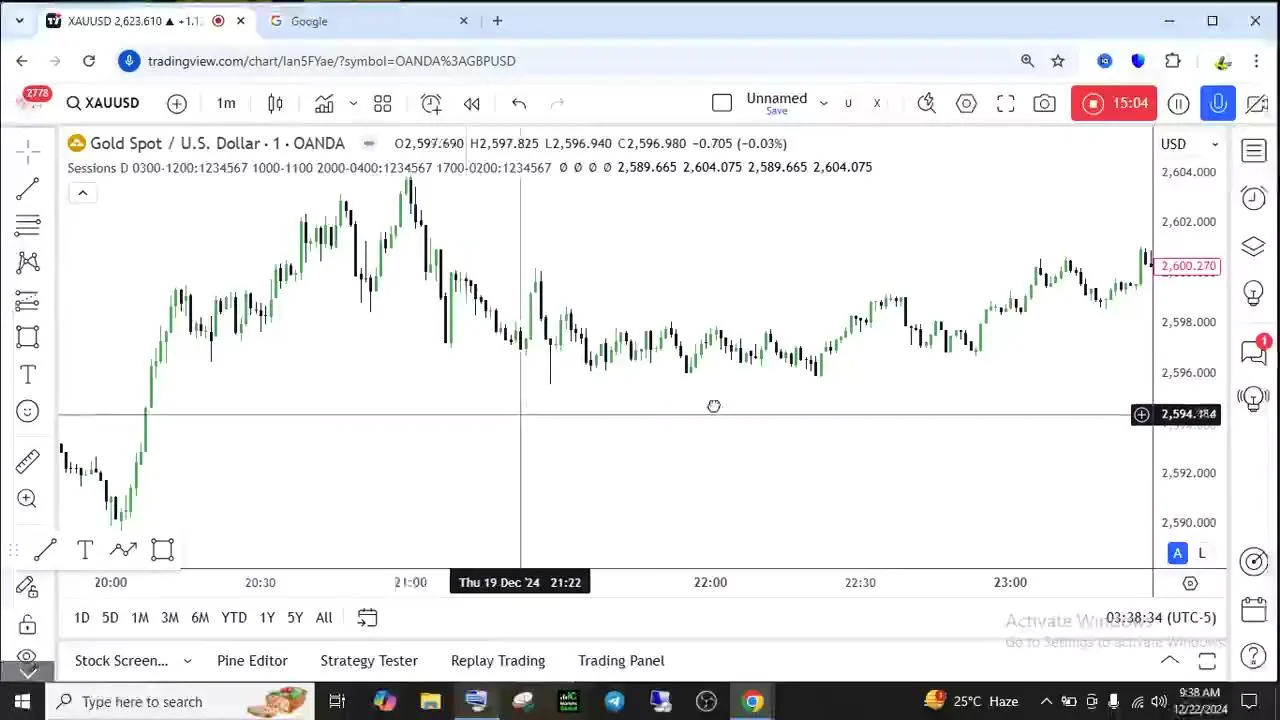Take a chart snapshot with camera icon

(1045, 103)
